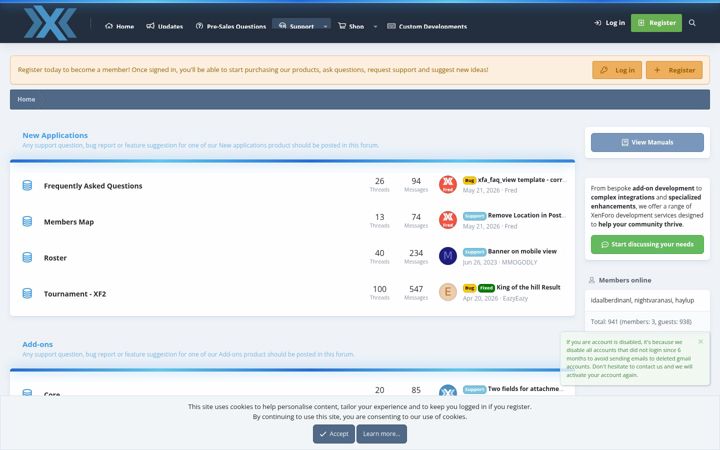Screen dimensions: 720x450
Task: Open MMOGODLY's avatar in the Roster row
Action: 448,256
